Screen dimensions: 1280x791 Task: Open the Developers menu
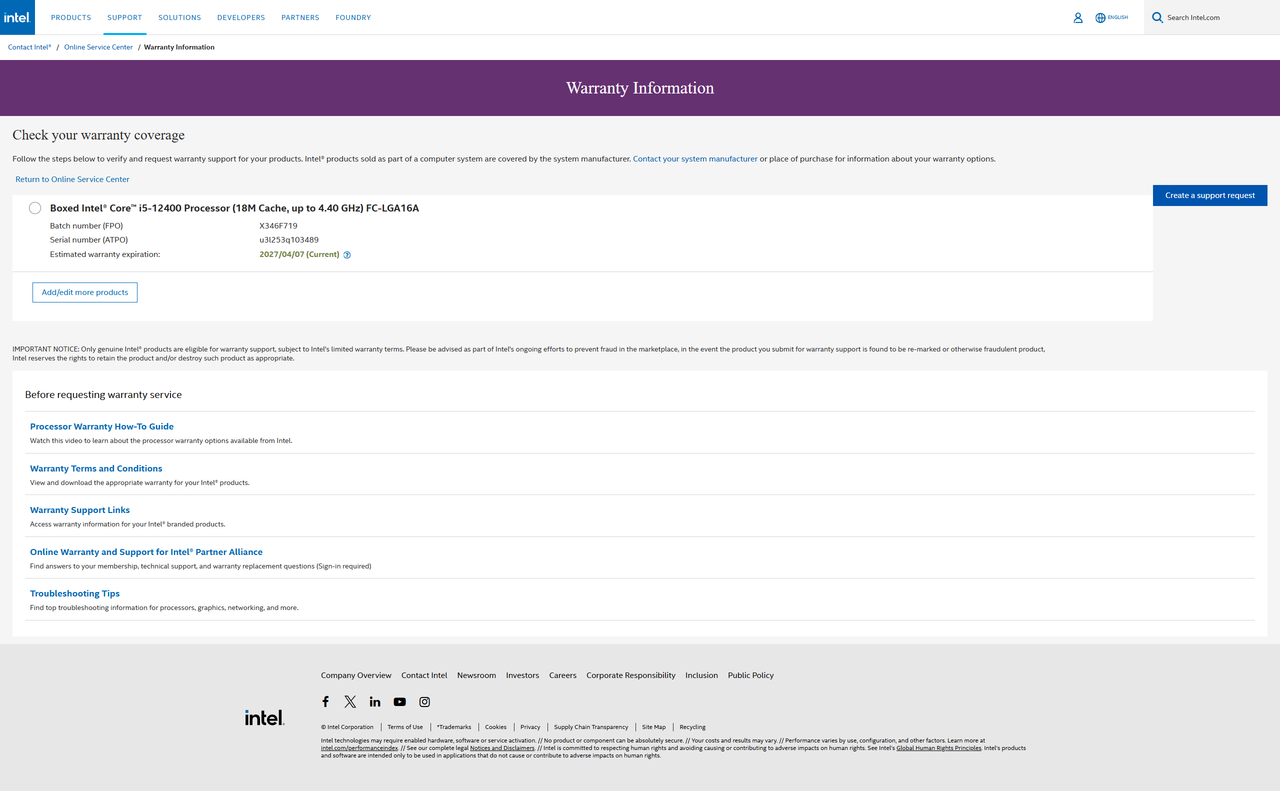coord(241,18)
